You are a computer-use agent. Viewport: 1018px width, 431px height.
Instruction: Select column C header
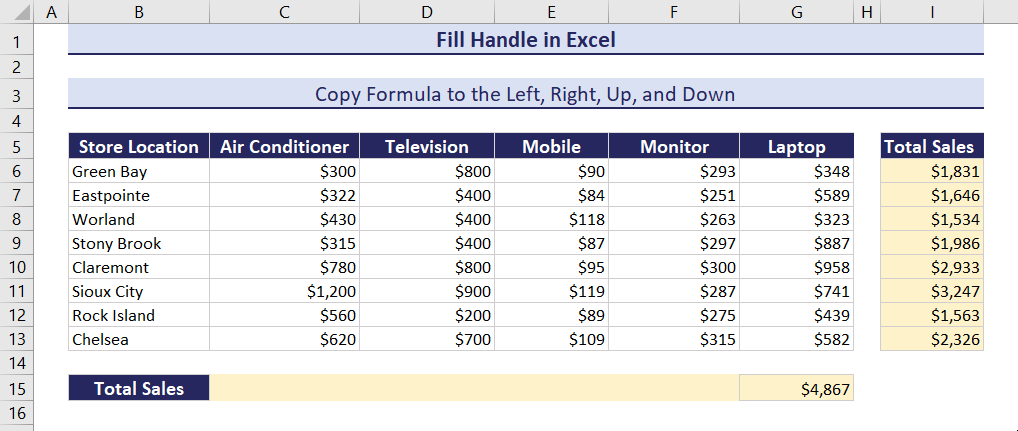pyautogui.click(x=284, y=12)
